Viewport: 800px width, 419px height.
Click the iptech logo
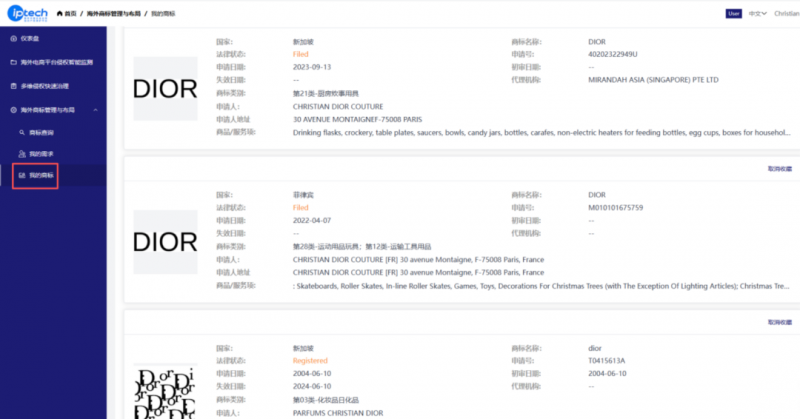click(x=31, y=14)
